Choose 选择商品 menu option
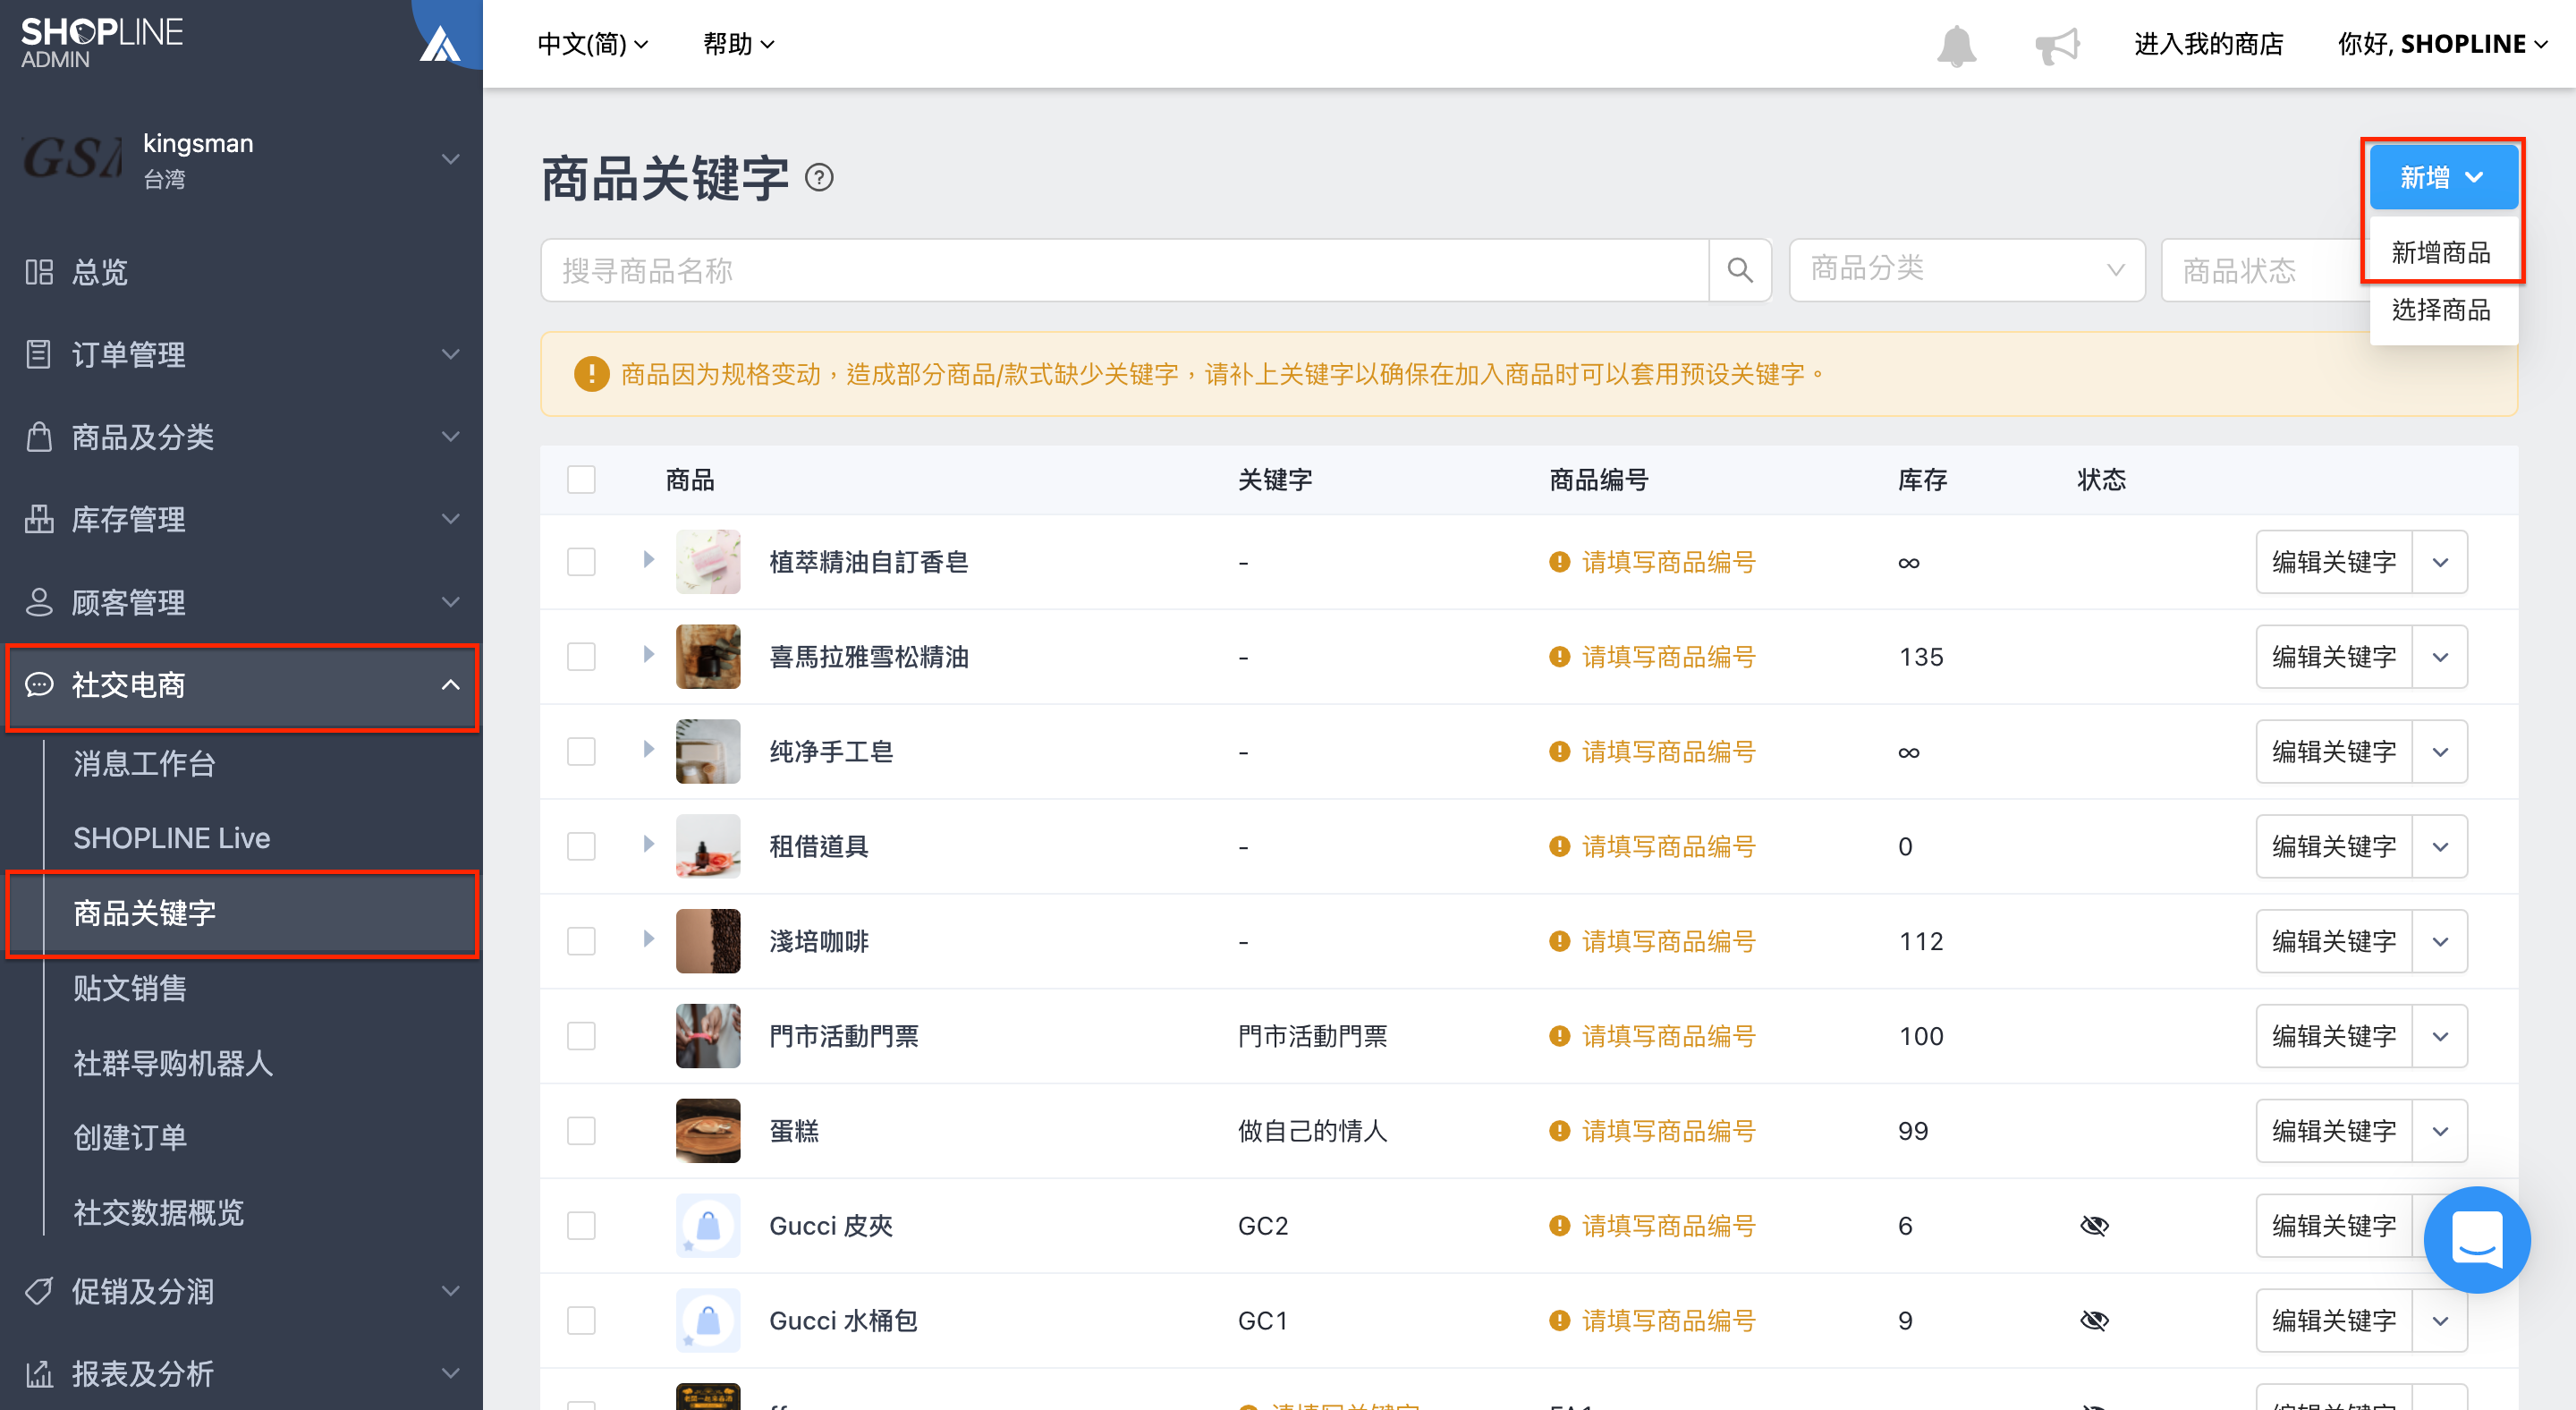 (x=2441, y=310)
